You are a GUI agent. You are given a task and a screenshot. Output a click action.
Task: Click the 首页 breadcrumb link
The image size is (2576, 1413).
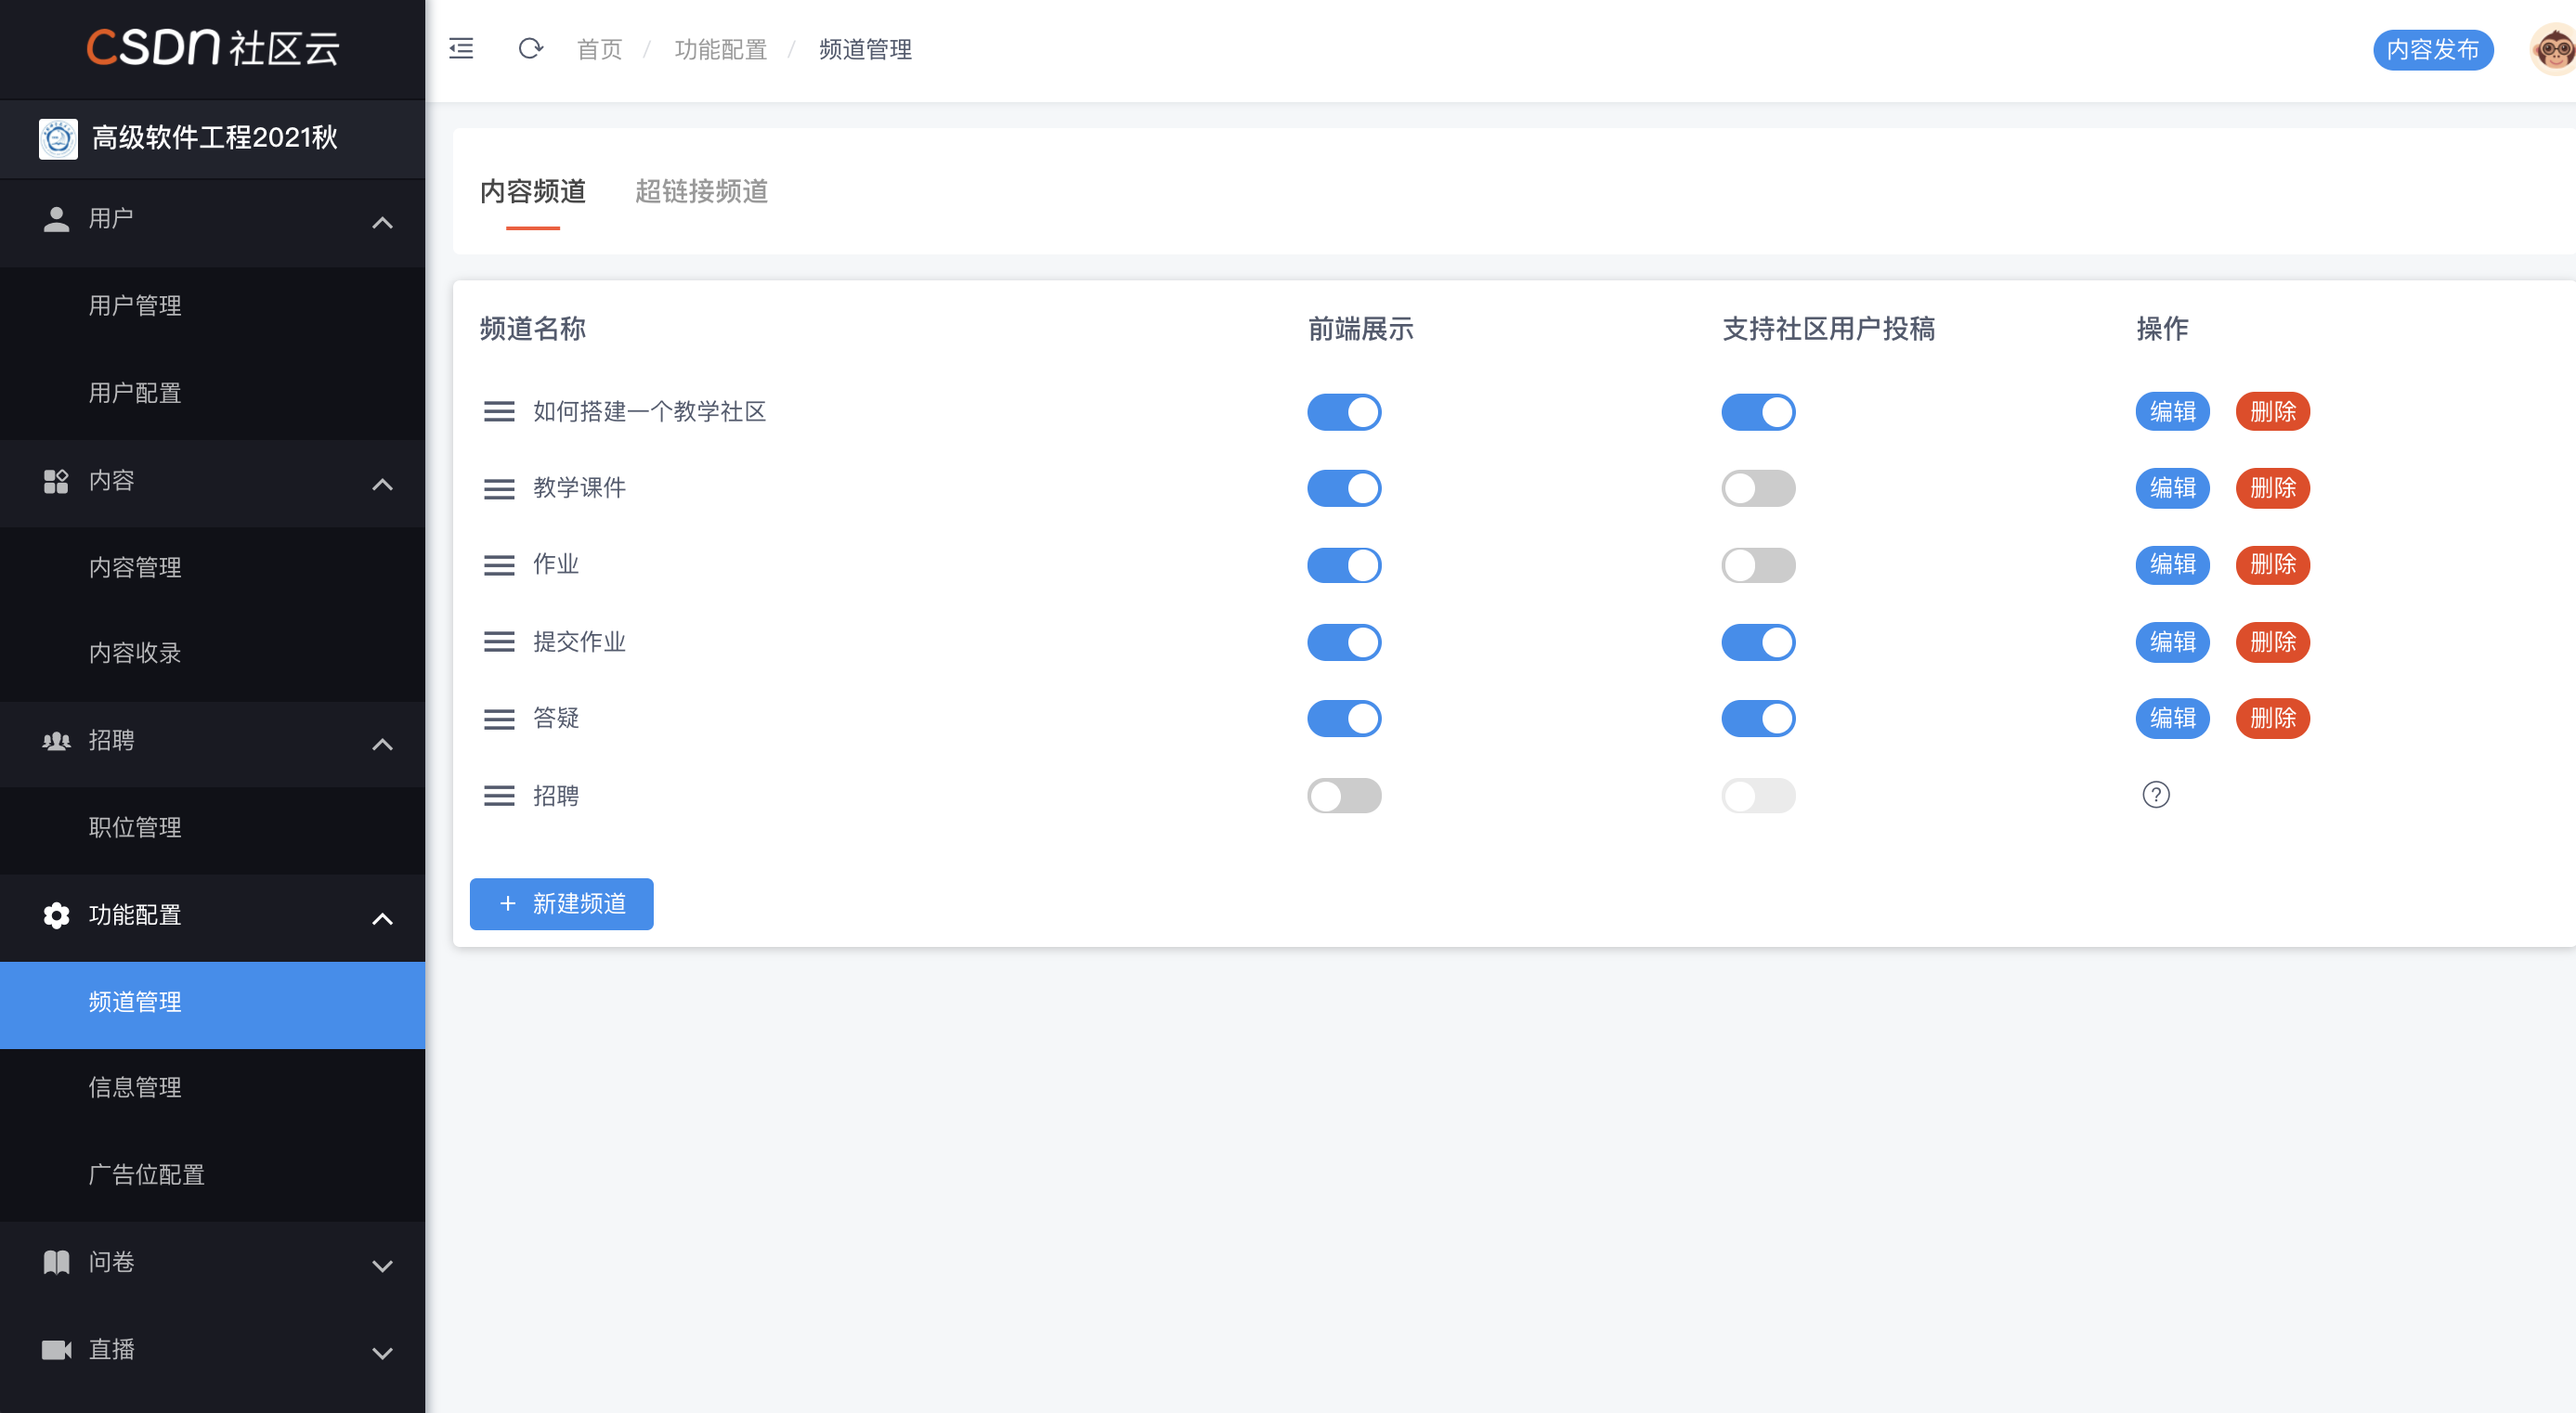coord(599,49)
